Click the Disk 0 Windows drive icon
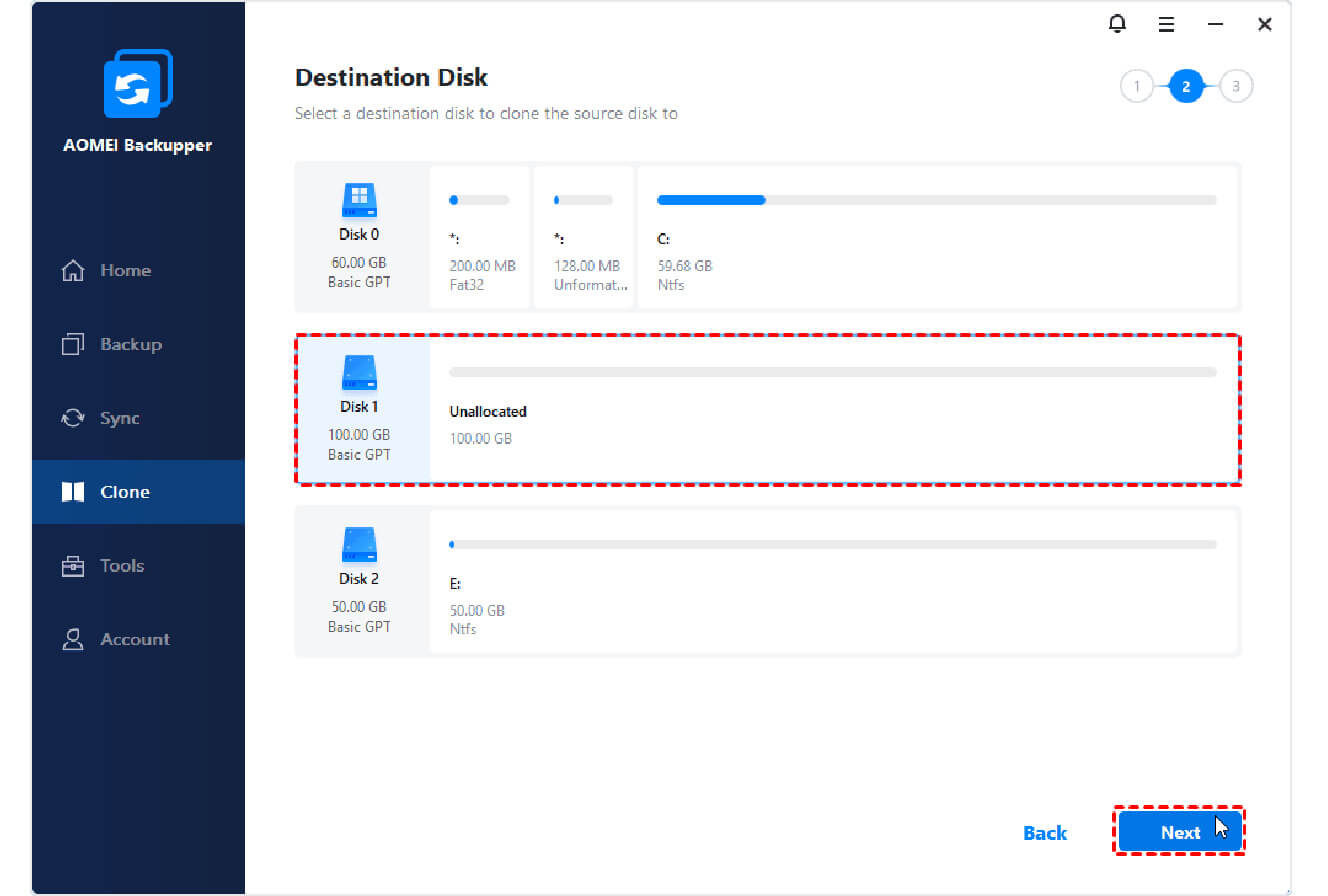 (359, 201)
